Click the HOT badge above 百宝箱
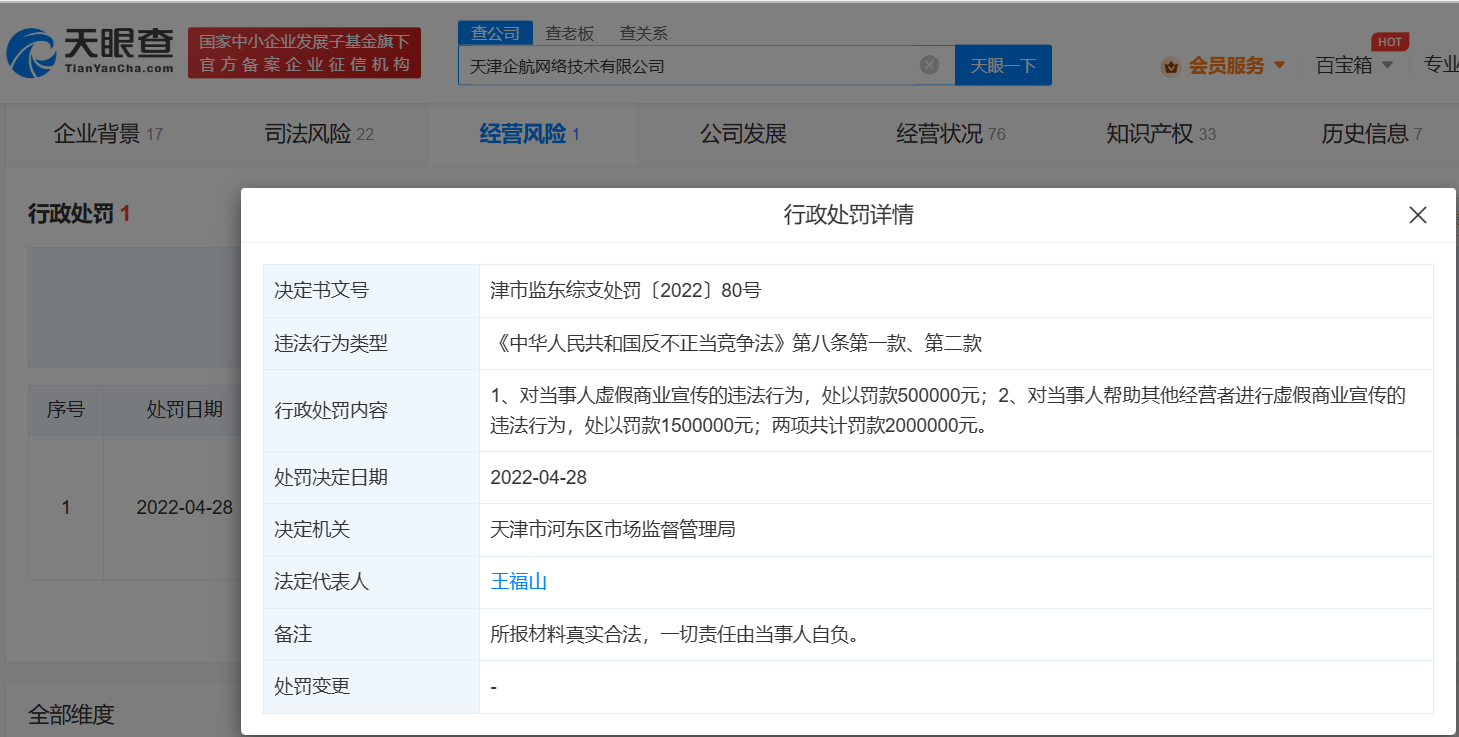 1389,41
